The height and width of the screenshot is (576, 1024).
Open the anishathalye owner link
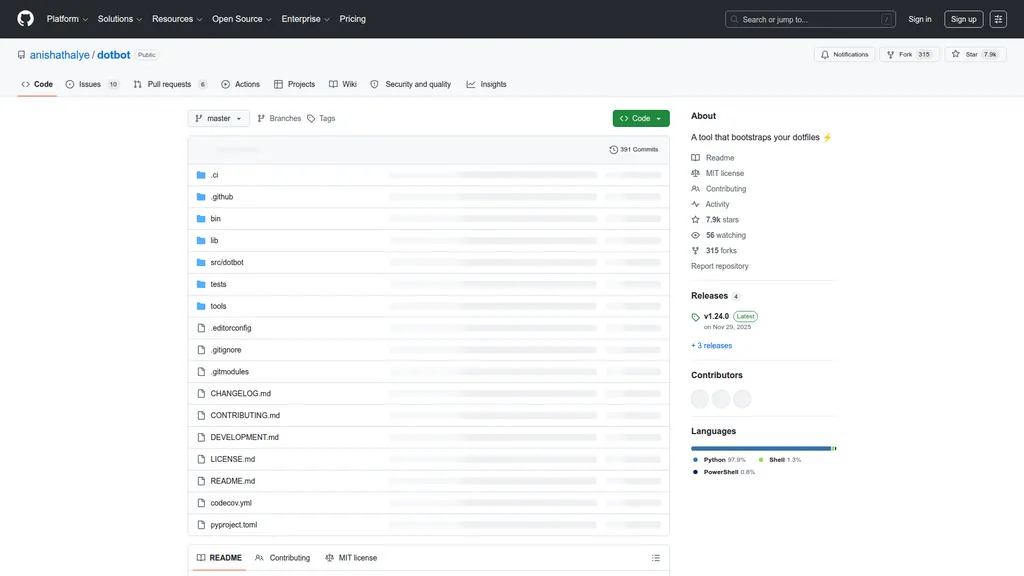click(x=59, y=55)
